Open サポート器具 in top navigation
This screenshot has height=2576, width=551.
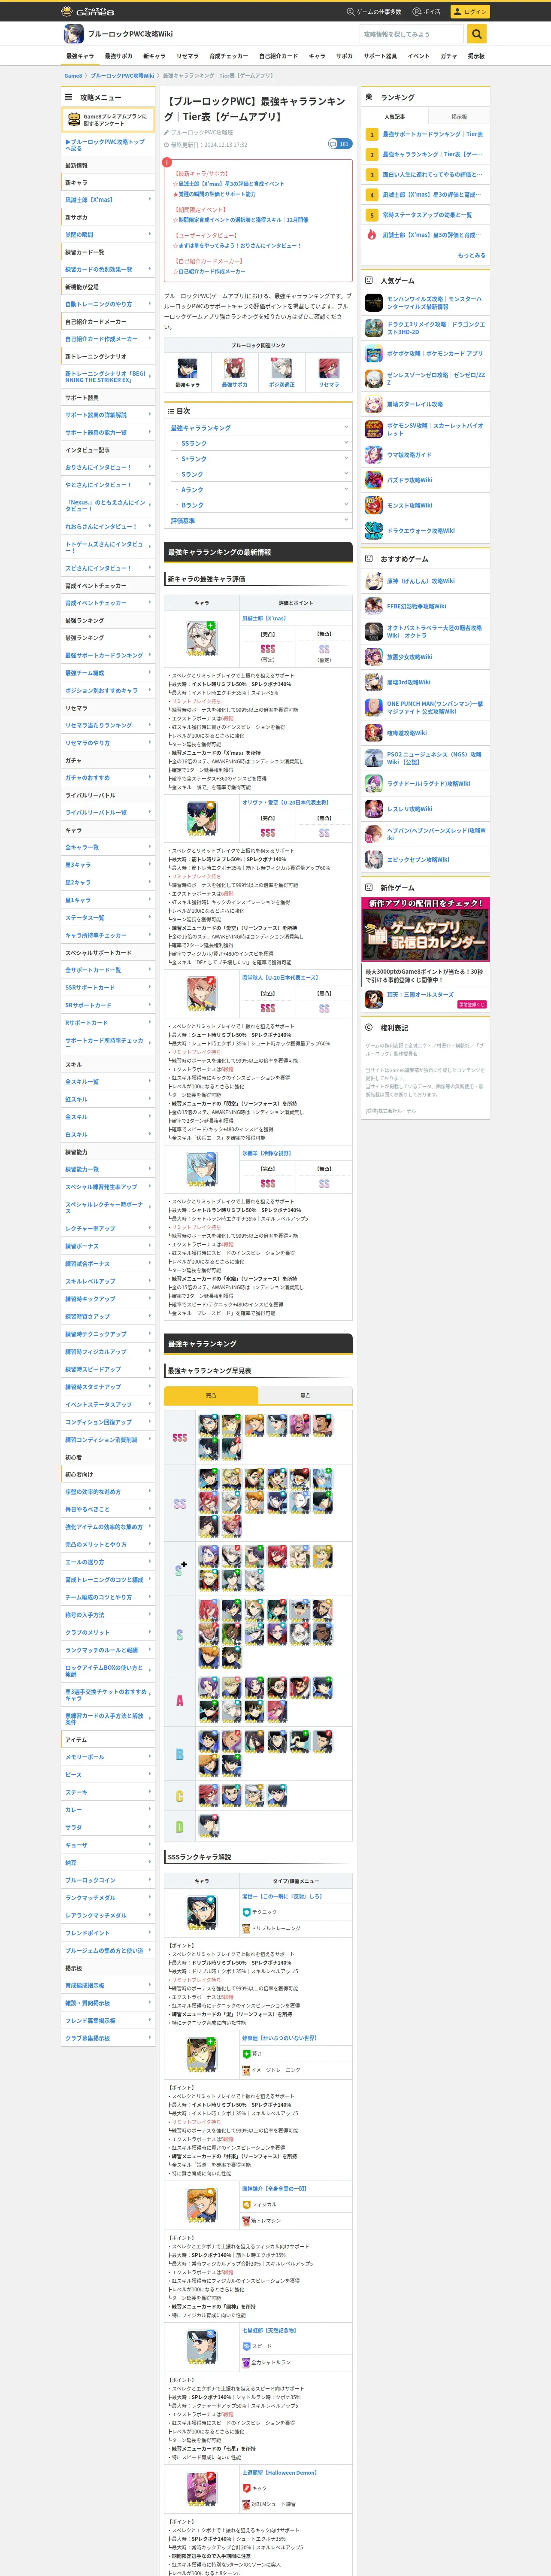[x=380, y=56]
